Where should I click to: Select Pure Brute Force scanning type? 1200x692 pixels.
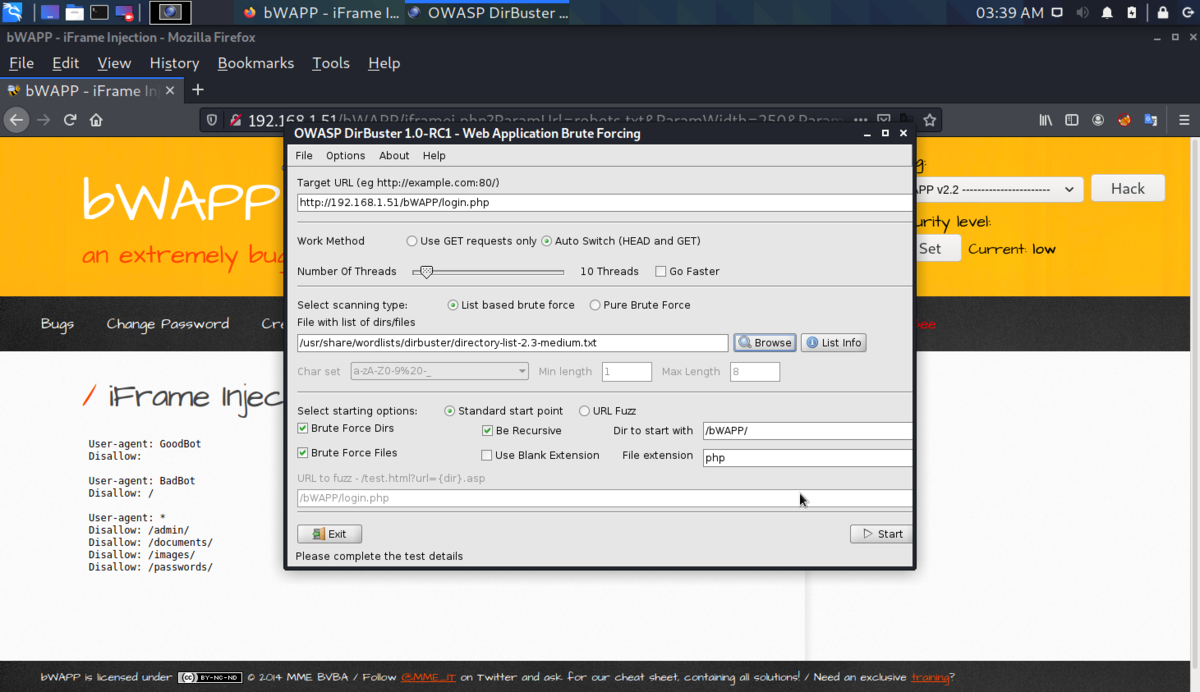[x=595, y=305]
